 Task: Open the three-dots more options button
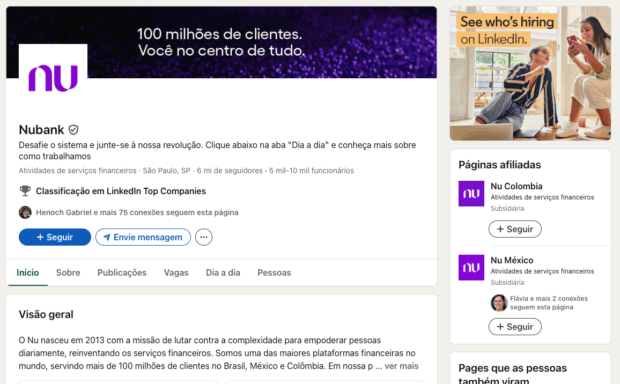pos(204,237)
